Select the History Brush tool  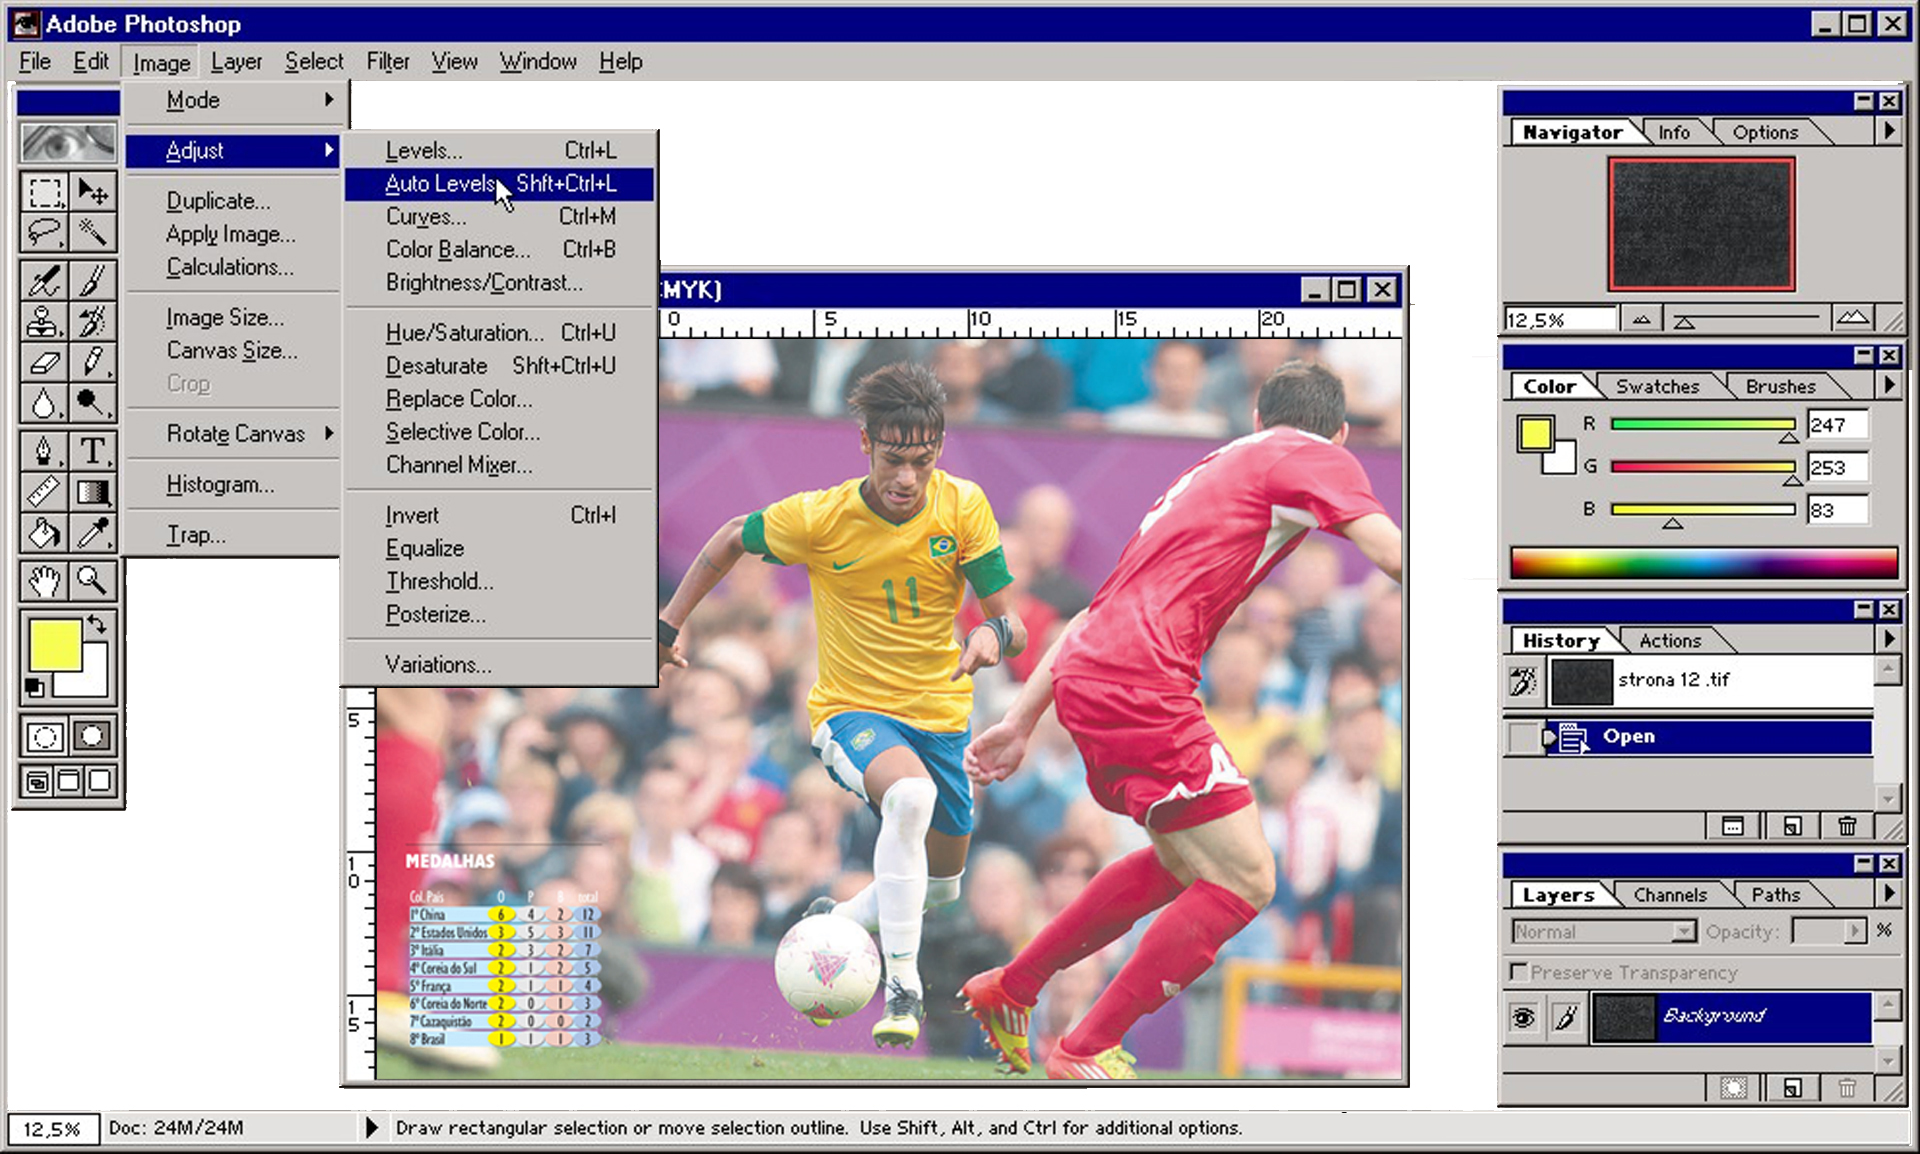point(93,321)
